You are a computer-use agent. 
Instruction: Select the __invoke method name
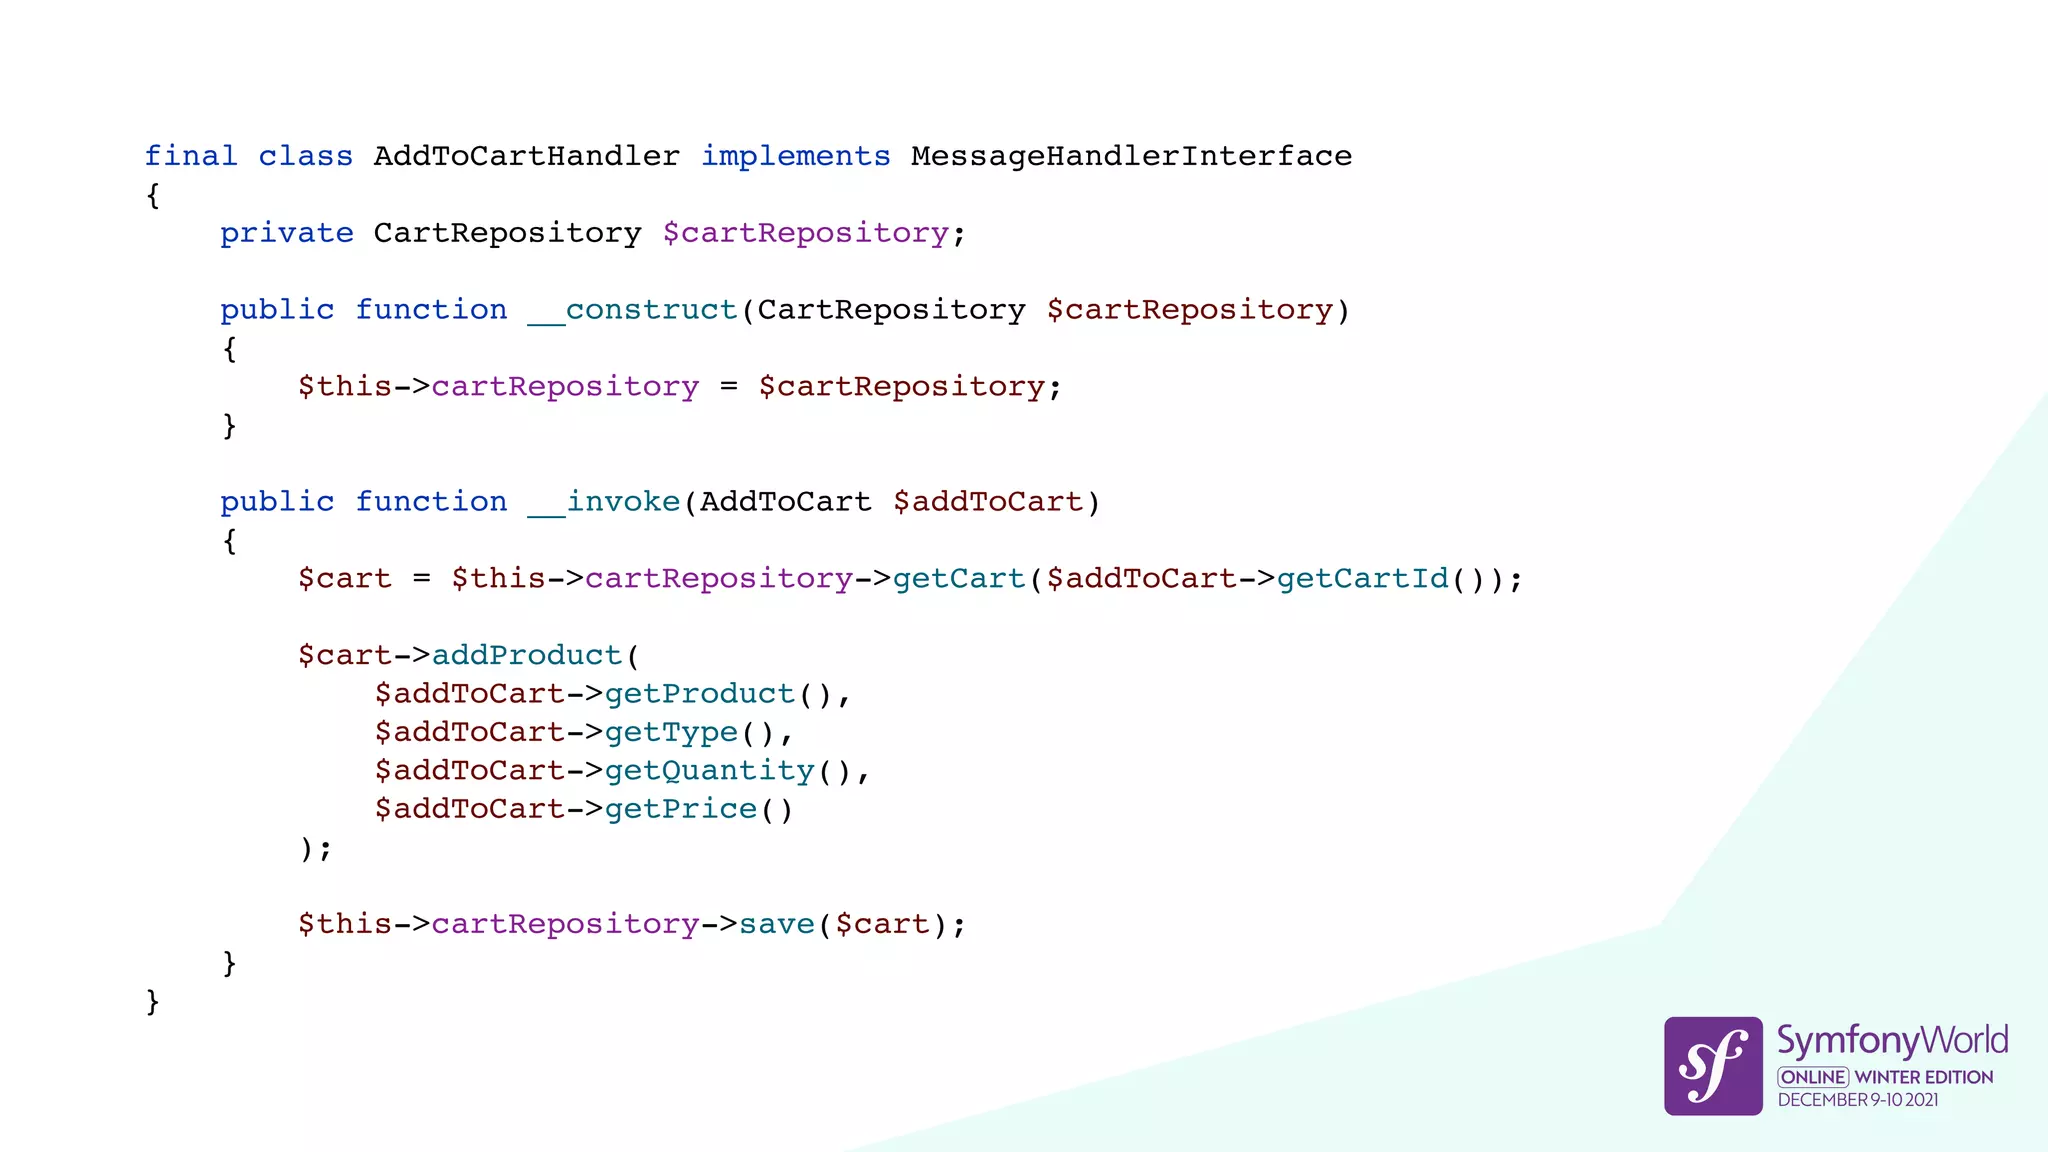pos(603,502)
